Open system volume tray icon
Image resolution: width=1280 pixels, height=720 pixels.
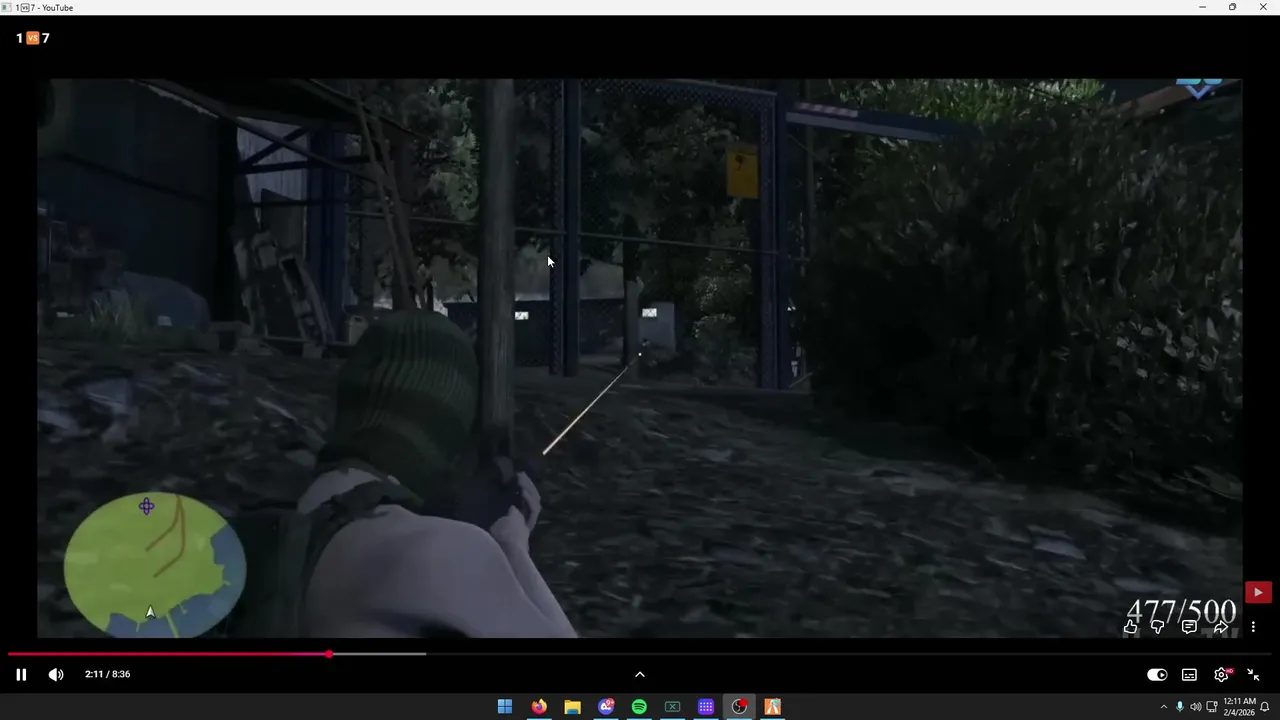click(1196, 707)
